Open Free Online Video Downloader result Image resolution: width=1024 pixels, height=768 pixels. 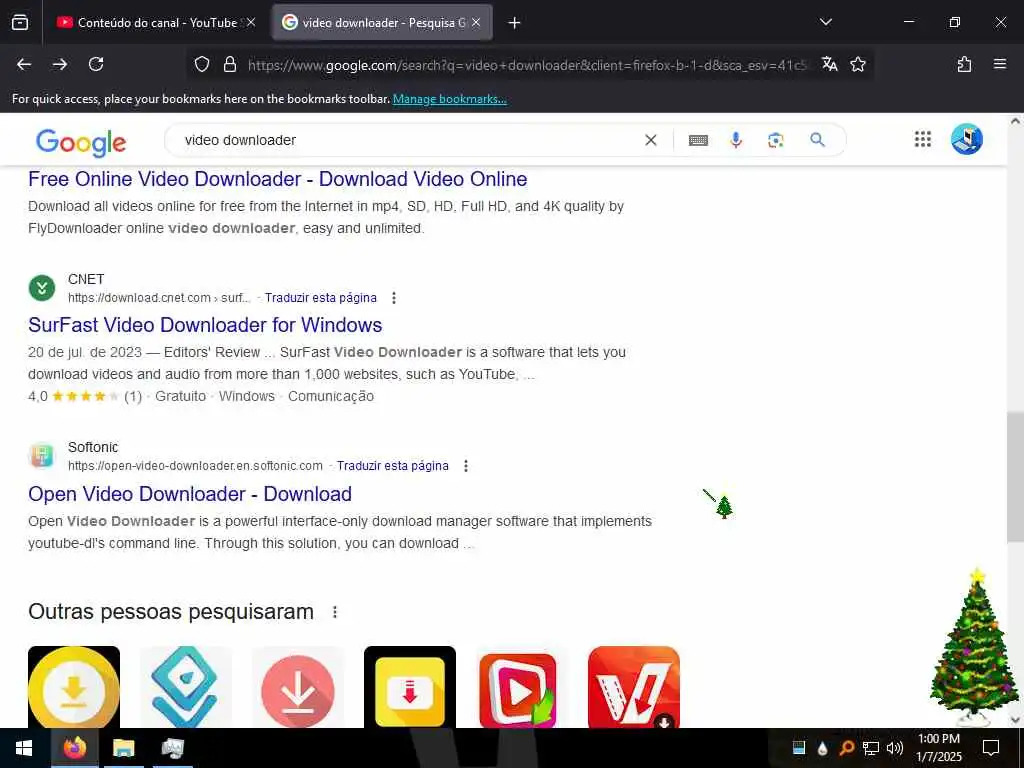tap(278, 179)
